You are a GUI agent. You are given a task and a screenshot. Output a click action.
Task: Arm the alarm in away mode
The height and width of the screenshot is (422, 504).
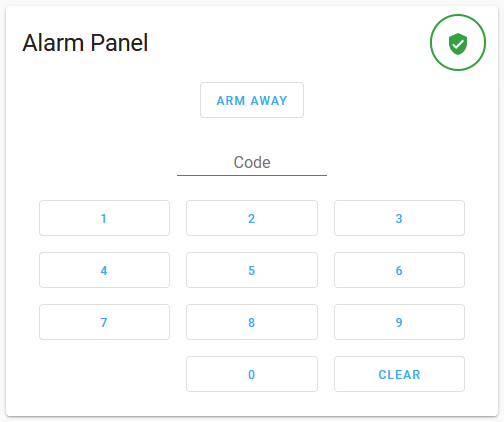point(252,100)
